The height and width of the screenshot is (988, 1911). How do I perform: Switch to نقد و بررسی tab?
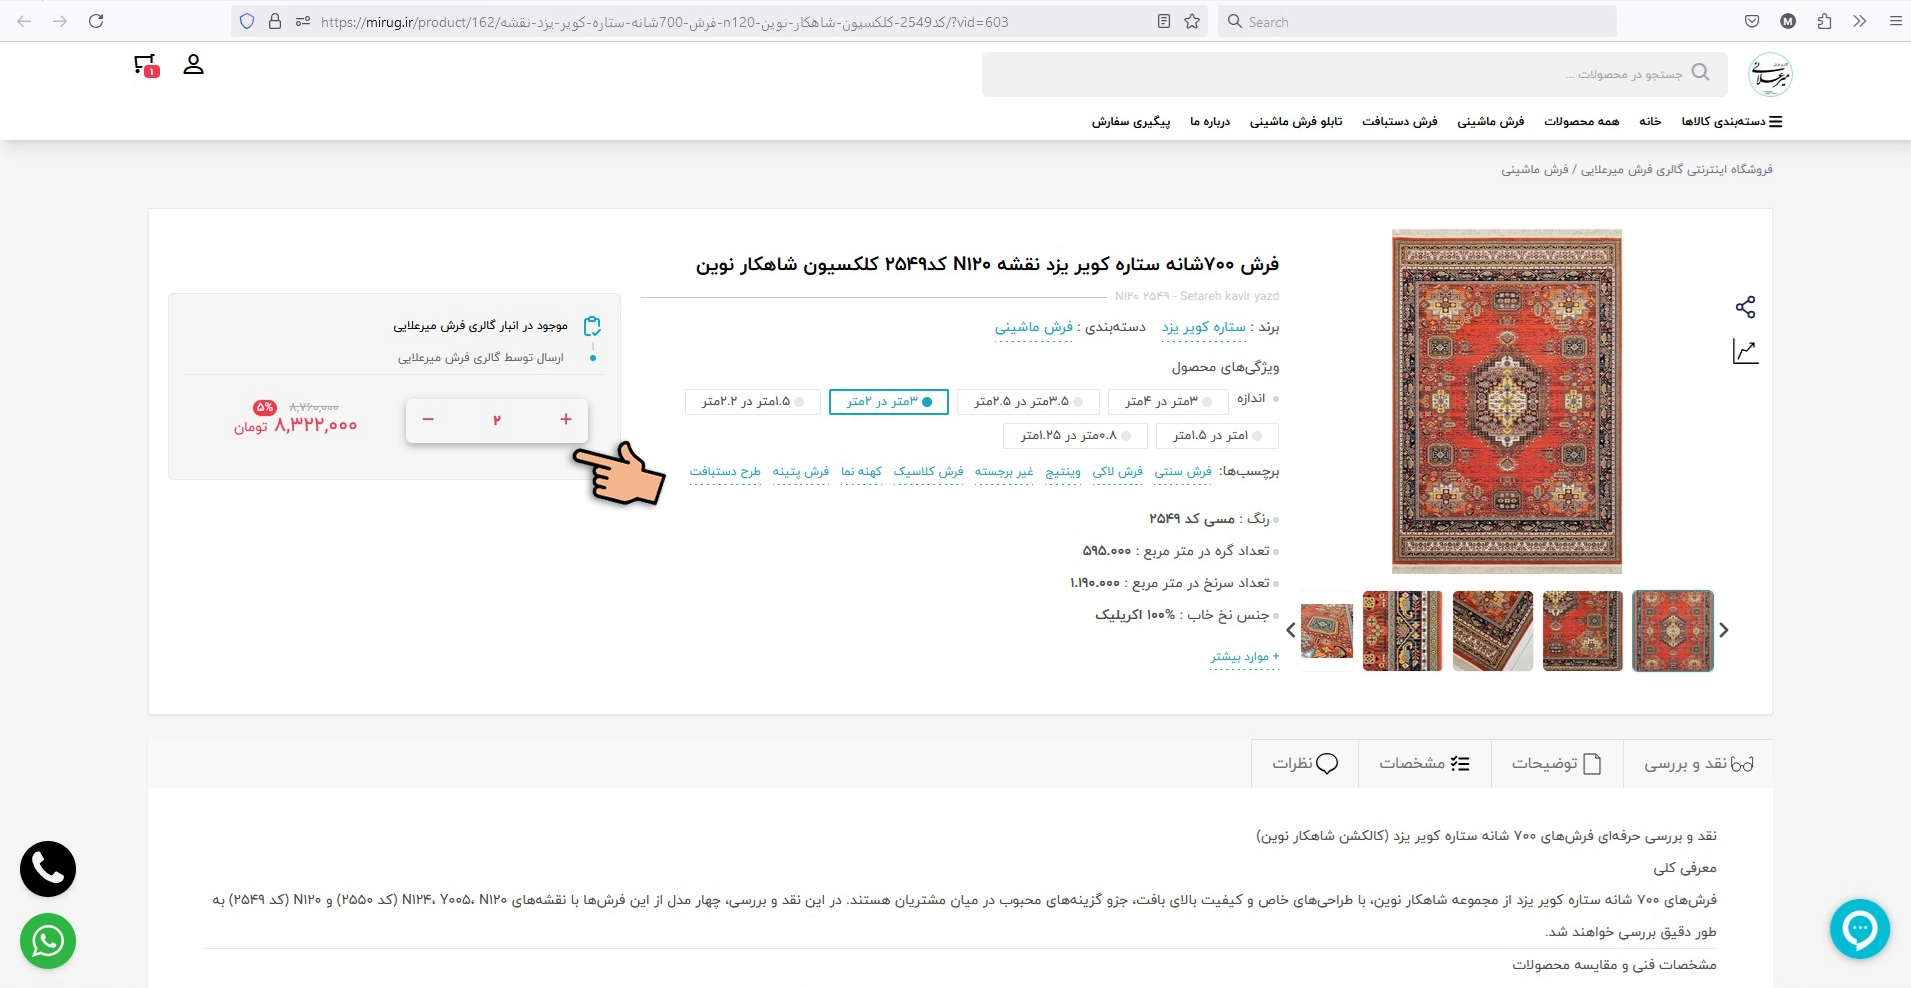(1699, 764)
